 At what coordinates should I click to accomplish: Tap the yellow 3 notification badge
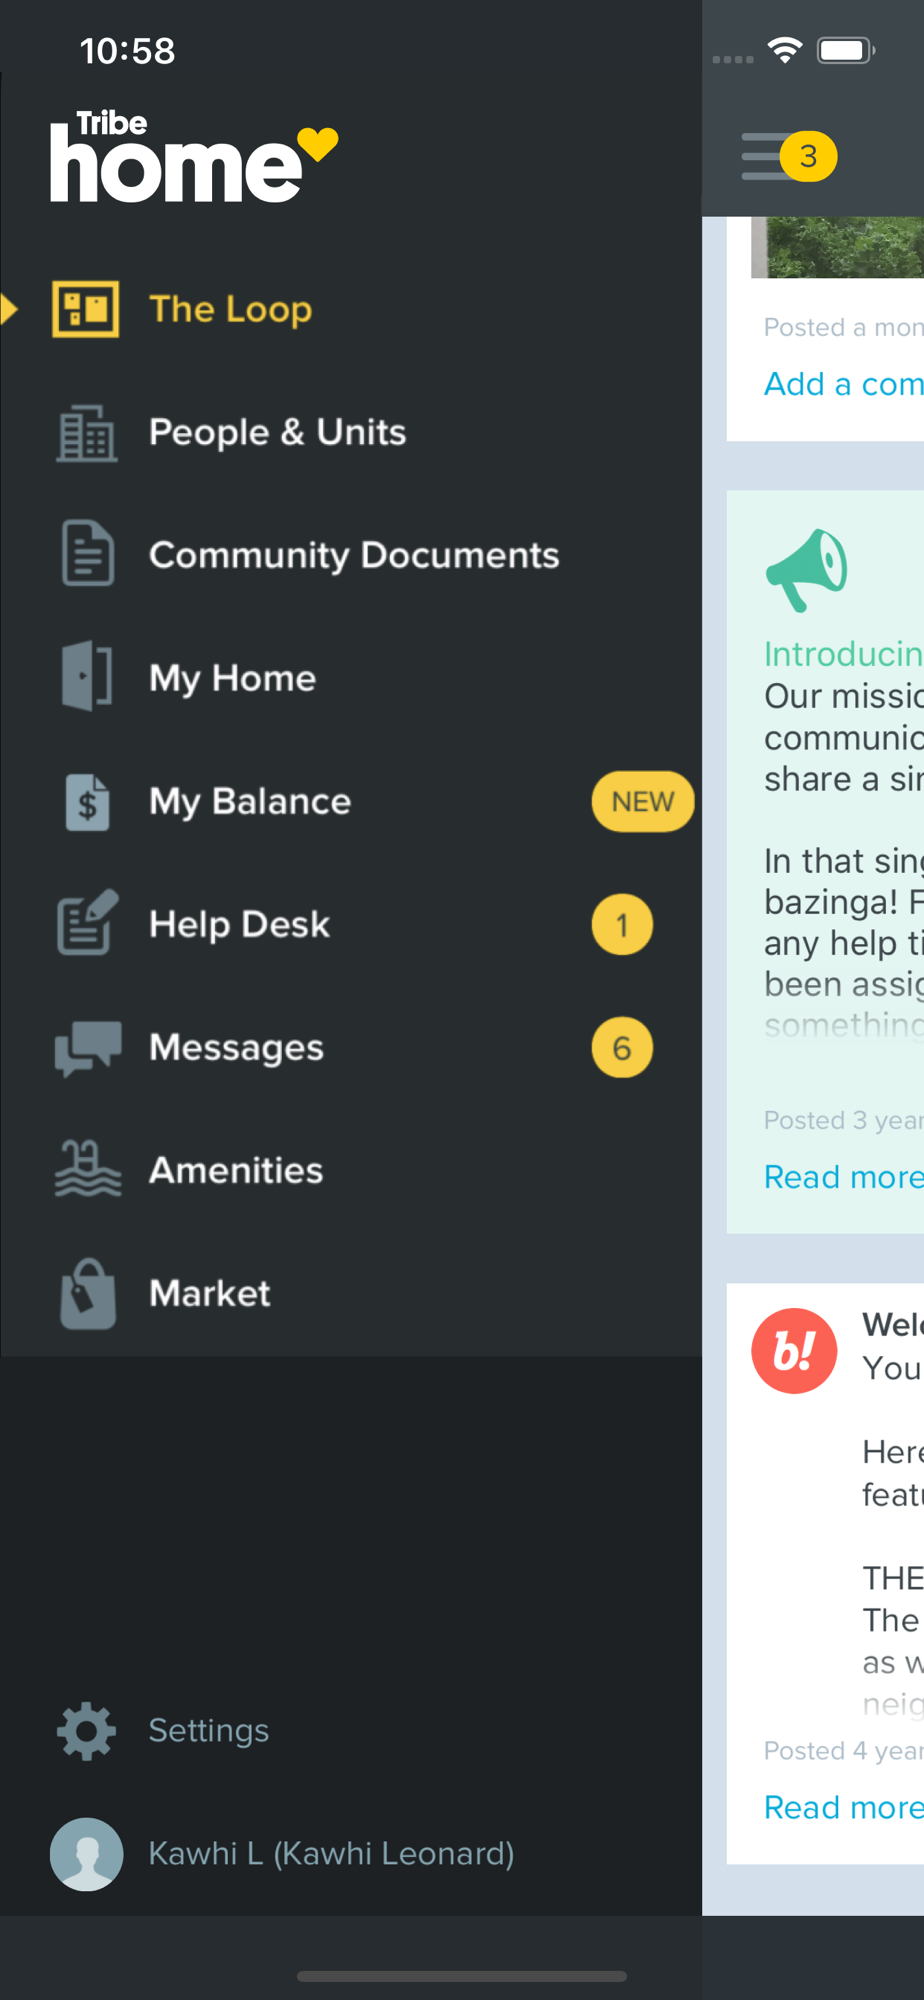[x=808, y=156]
